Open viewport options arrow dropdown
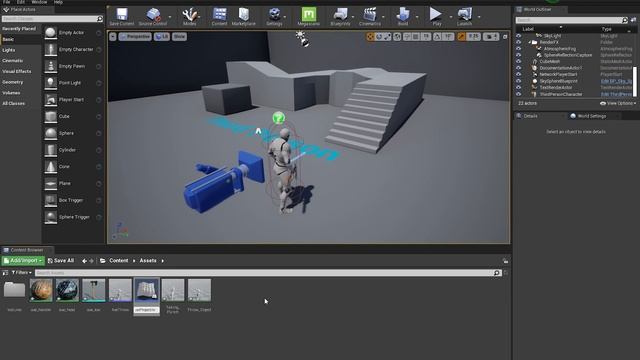Viewport: 640px width, 360px height. [x=113, y=36]
